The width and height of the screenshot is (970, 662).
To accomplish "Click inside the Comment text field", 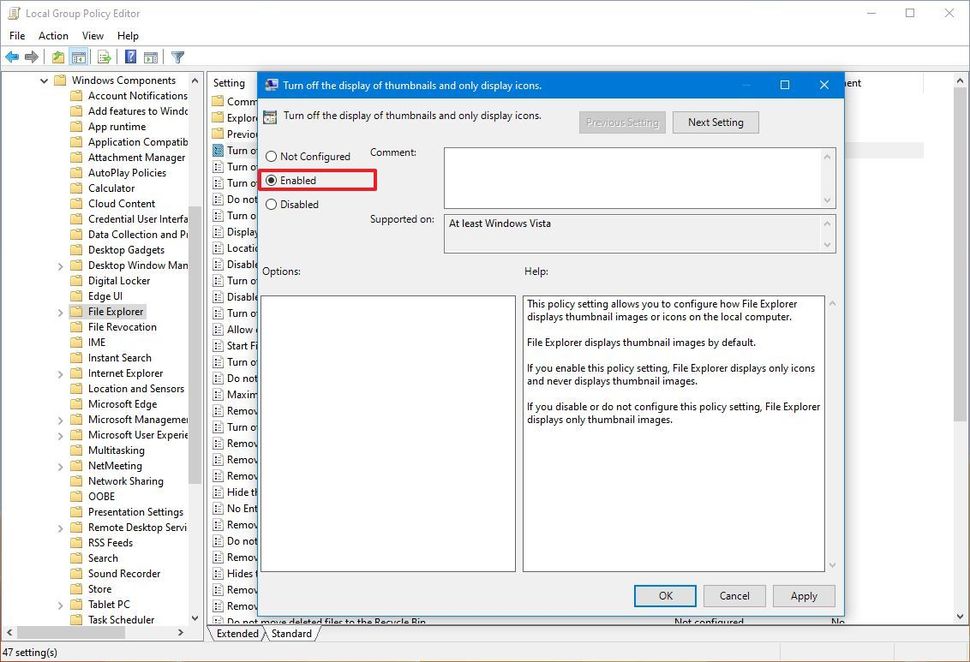I will point(630,178).
